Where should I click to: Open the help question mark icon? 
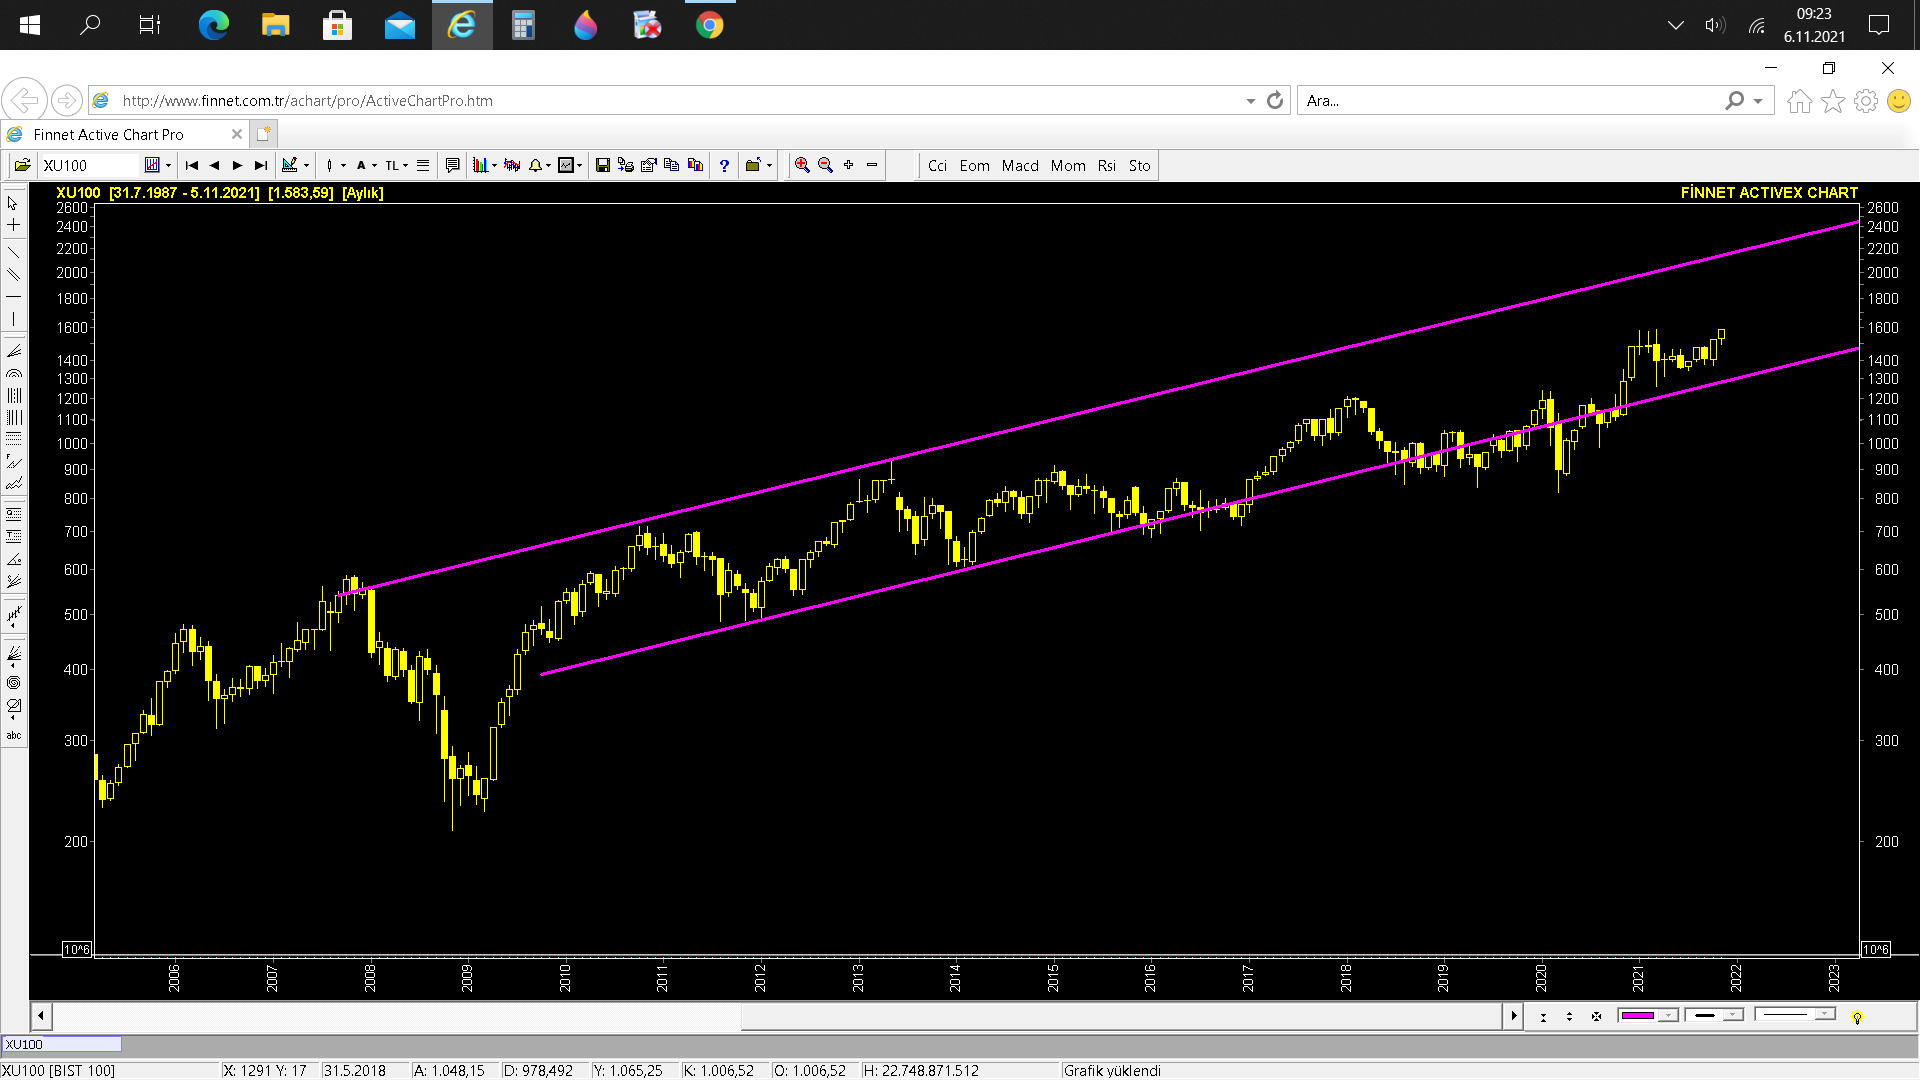pos(724,165)
